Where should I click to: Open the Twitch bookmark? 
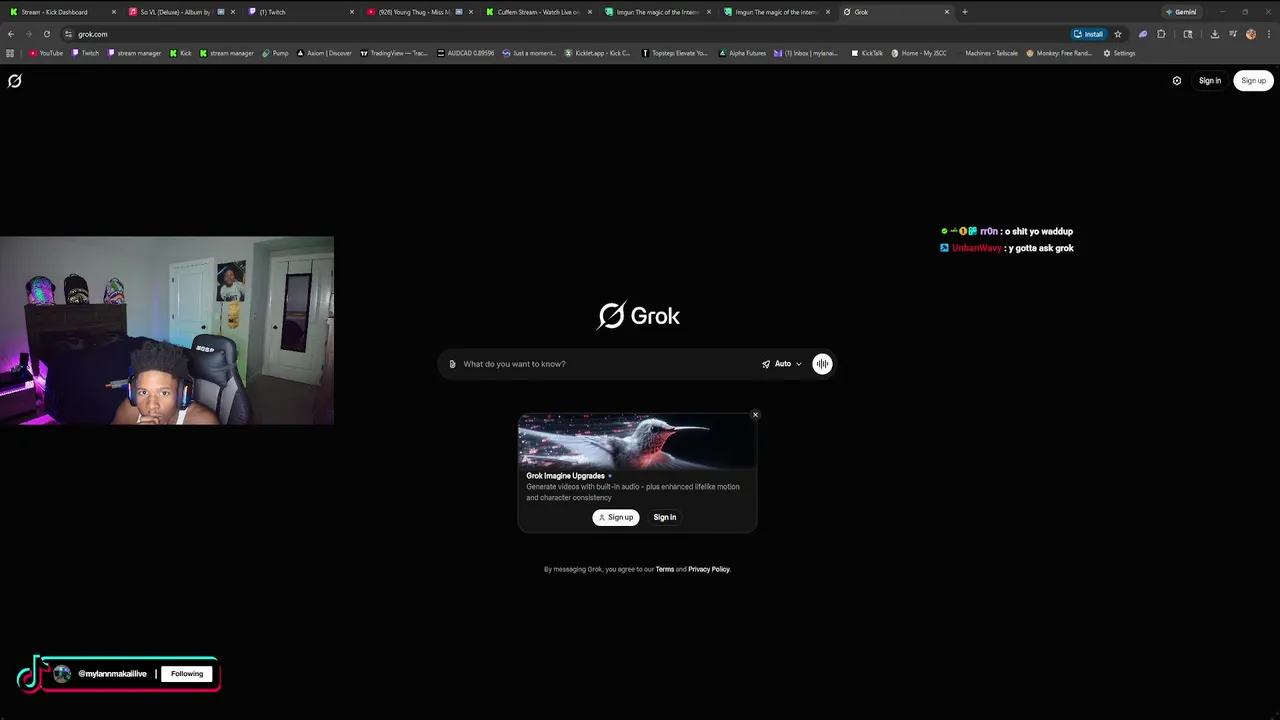tap(85, 53)
